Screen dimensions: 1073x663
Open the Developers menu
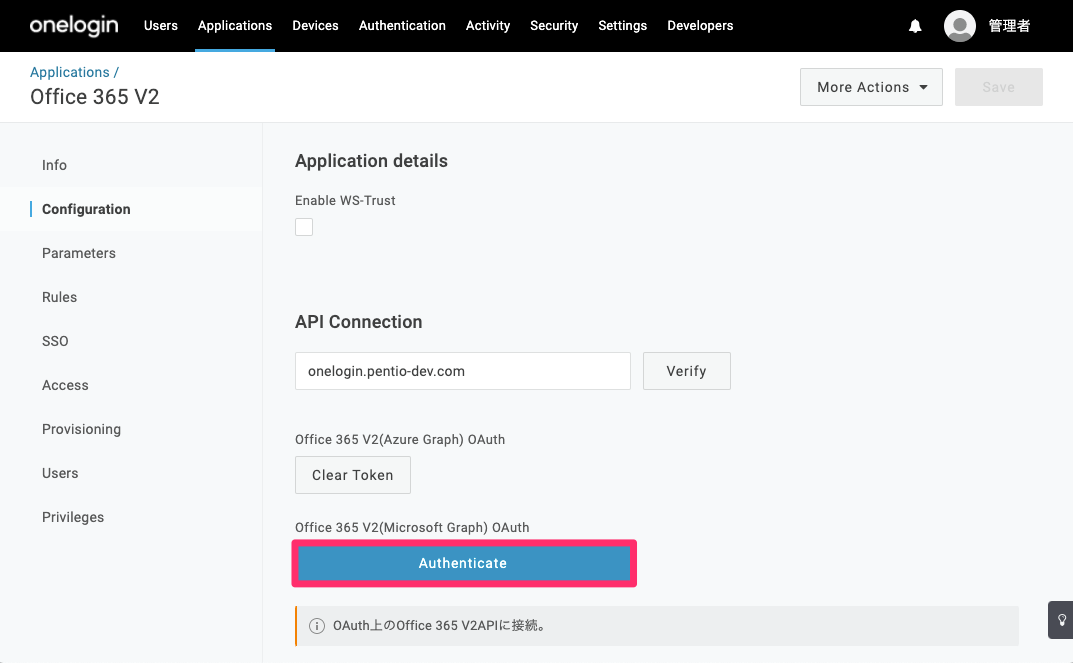pos(700,26)
